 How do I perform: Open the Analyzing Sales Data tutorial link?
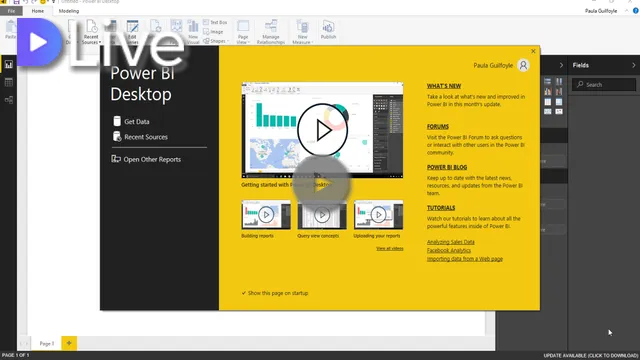(x=451, y=242)
